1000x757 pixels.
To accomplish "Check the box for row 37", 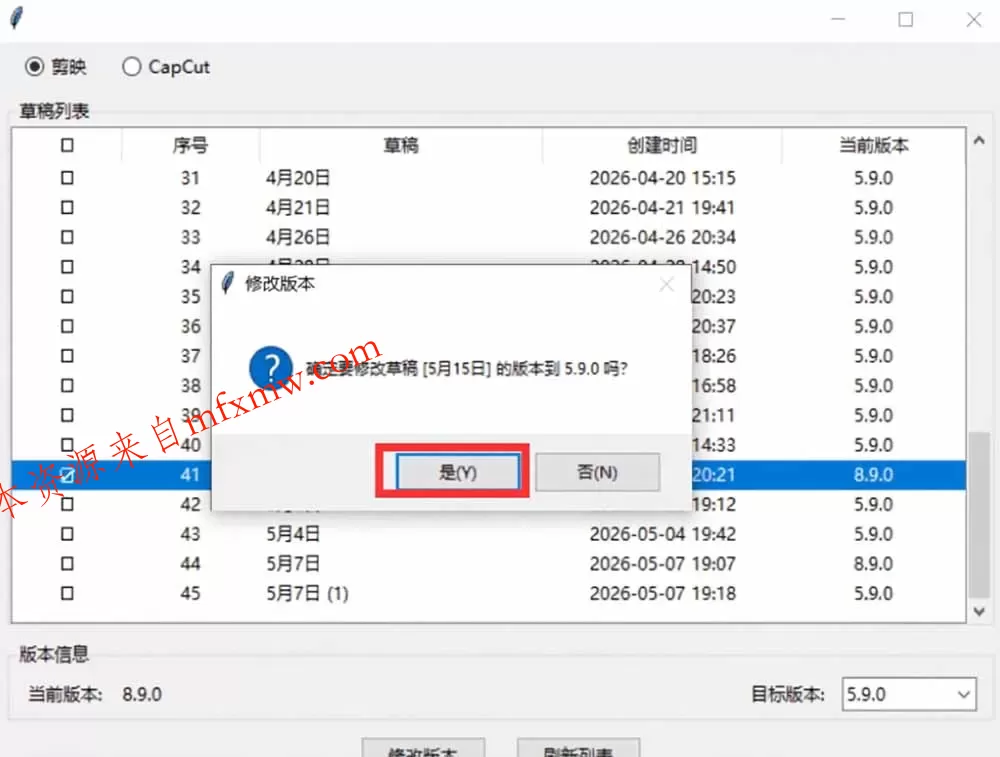I will coord(67,355).
